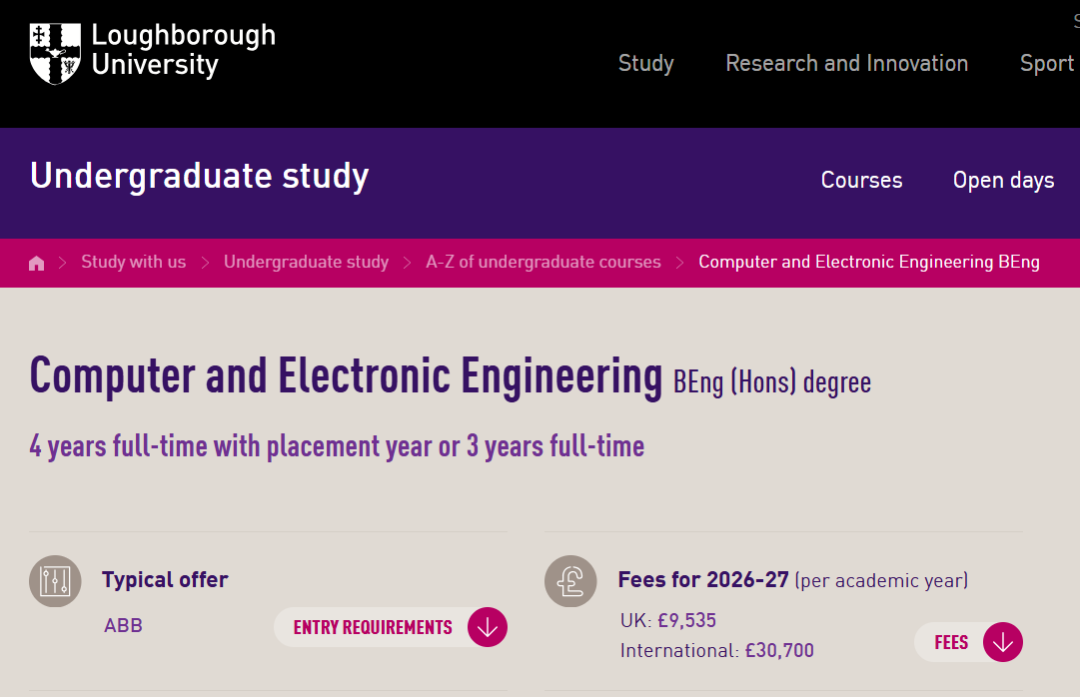Follow the Study with us breadcrumb link
The height and width of the screenshot is (697, 1080).
pyautogui.click(x=133, y=262)
